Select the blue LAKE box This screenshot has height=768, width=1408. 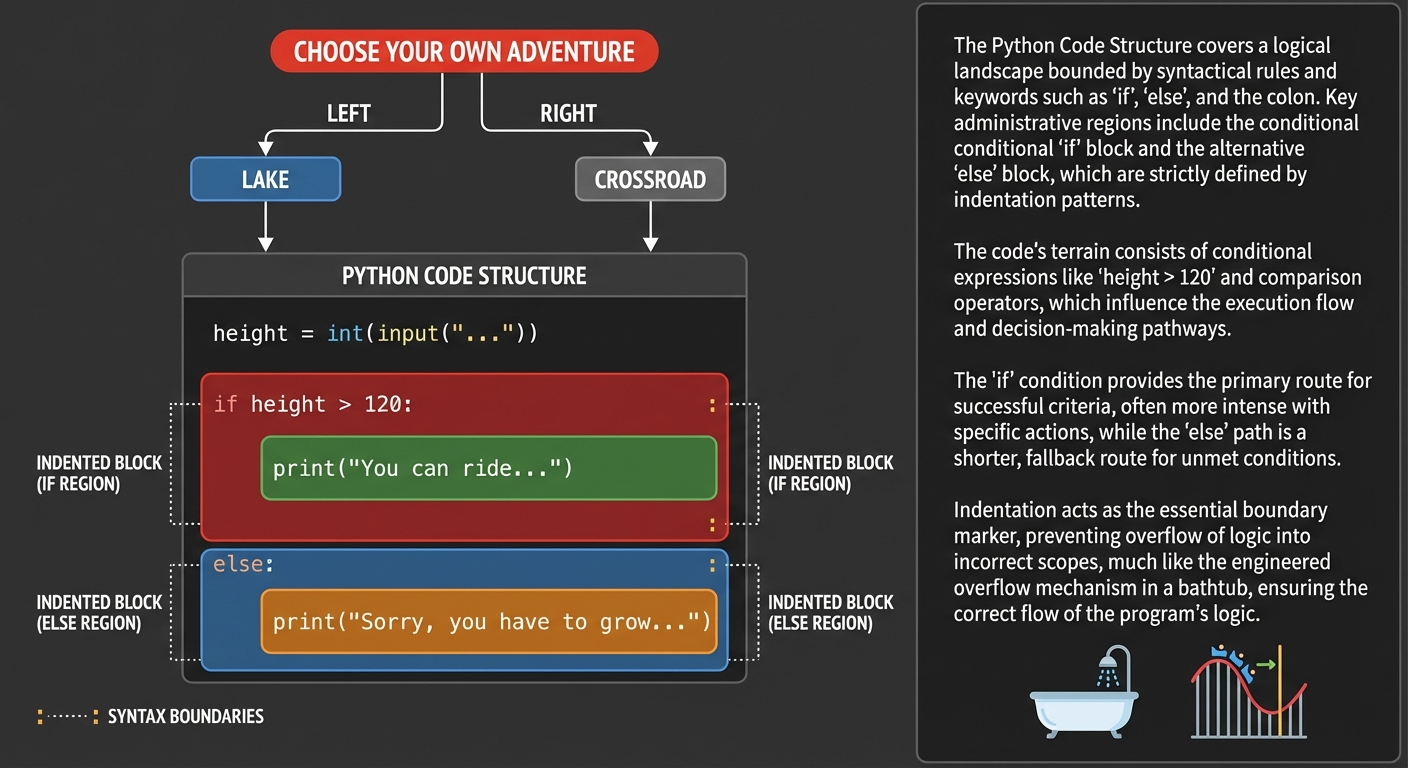(265, 180)
